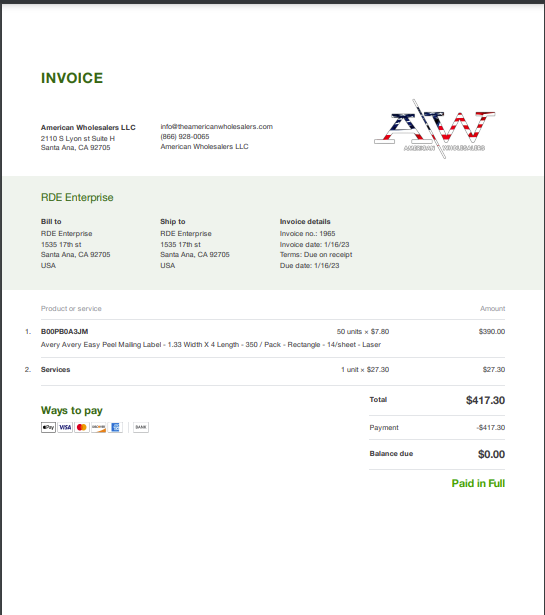Click Due date: 1/16/23

[309, 266]
